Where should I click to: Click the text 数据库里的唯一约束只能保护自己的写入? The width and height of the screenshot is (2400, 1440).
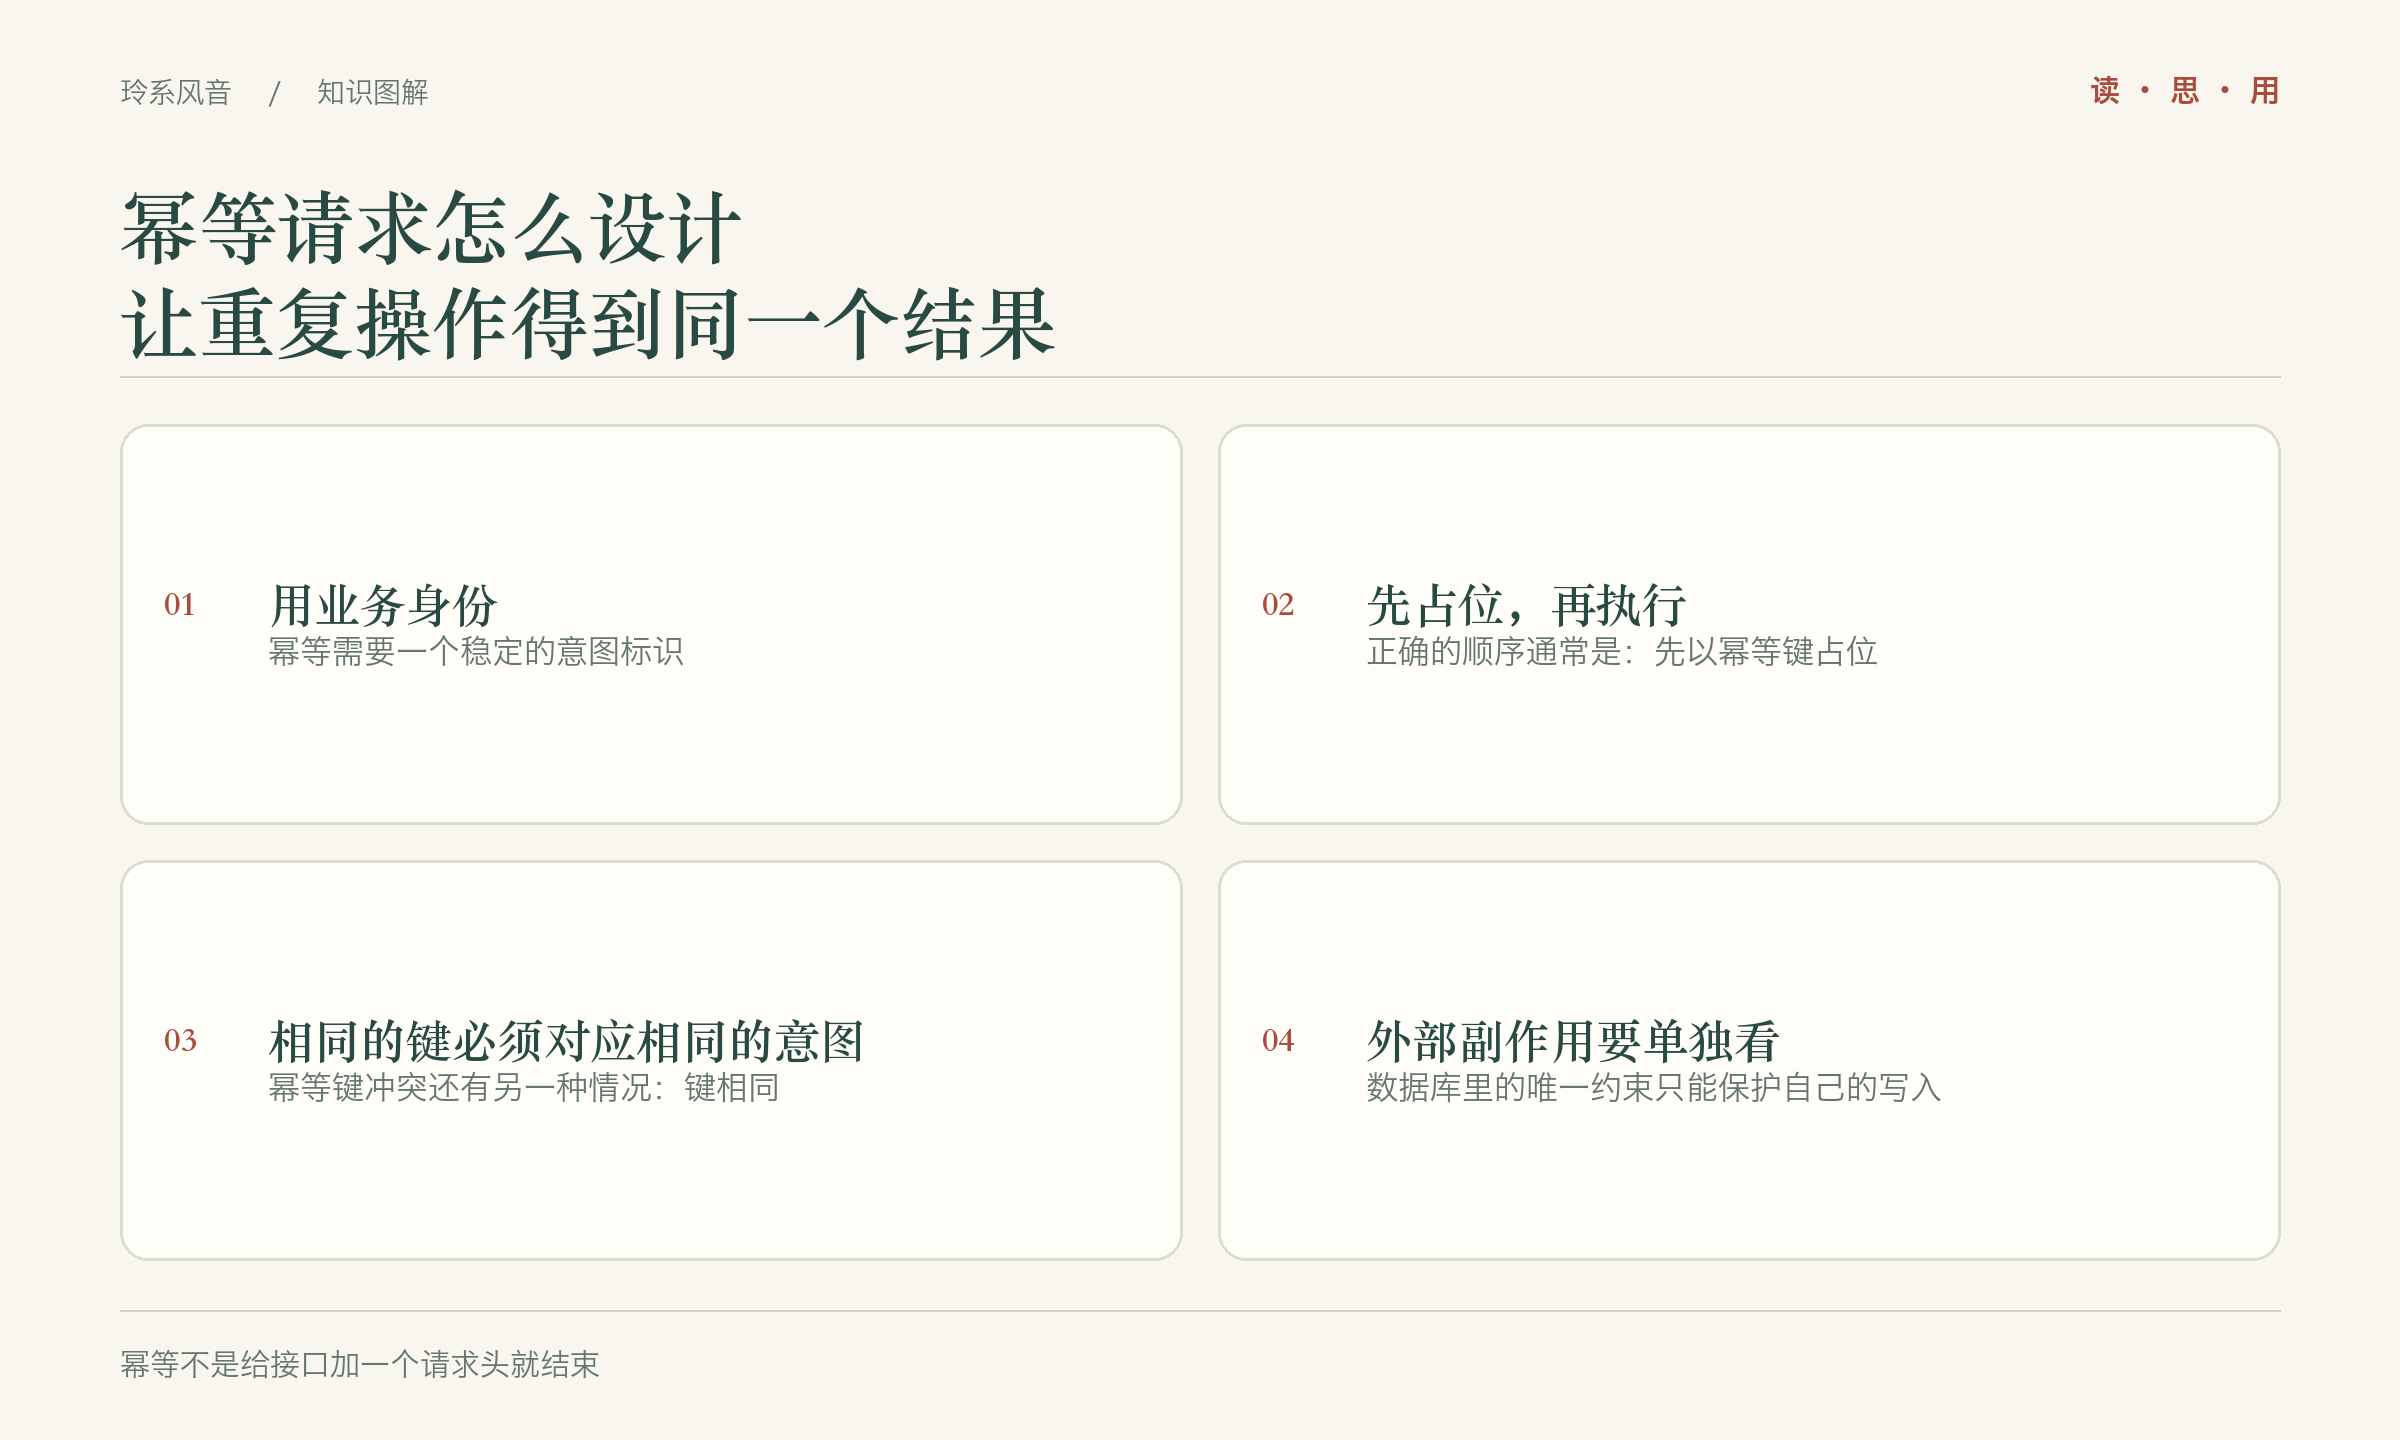pyautogui.click(x=1654, y=1088)
